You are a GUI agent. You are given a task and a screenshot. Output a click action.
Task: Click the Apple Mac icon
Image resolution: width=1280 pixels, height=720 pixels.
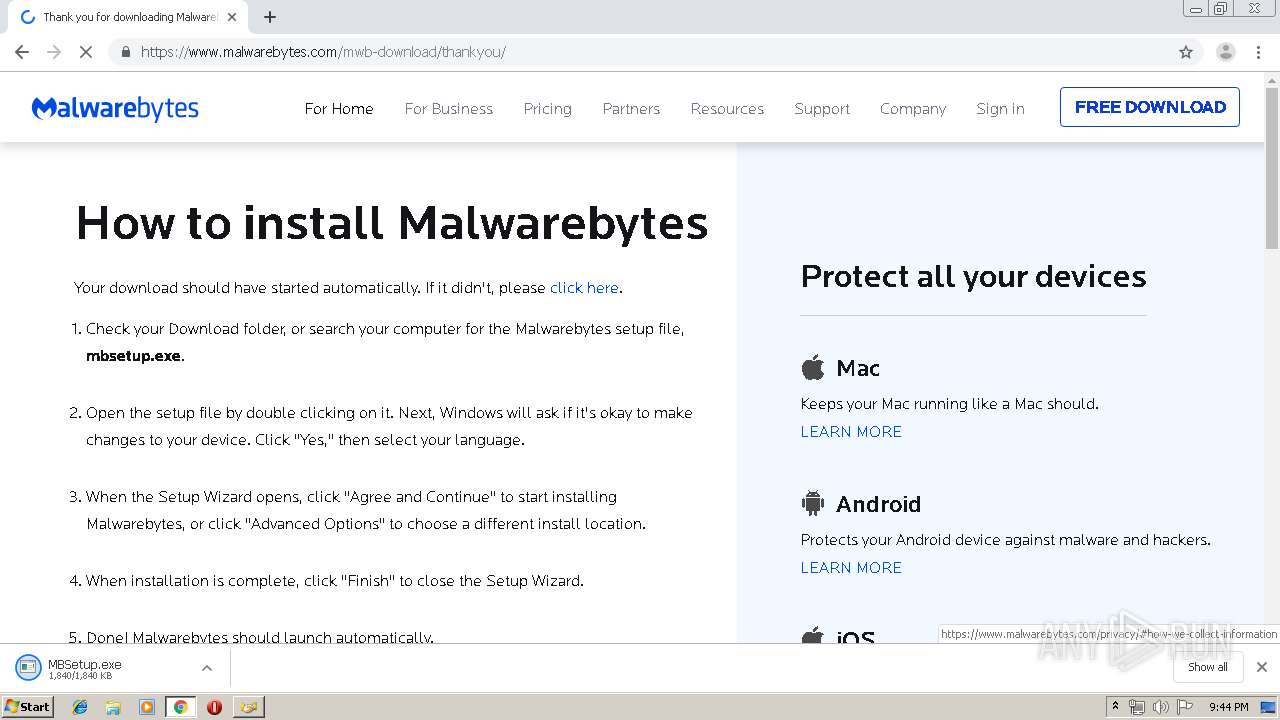click(813, 367)
